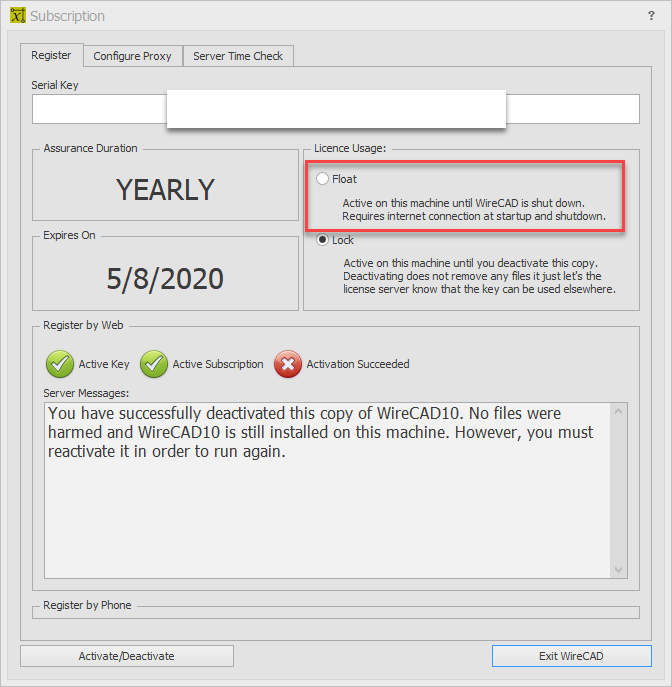Click the Active Key green checkmark icon
This screenshot has width=672, height=687.
(x=60, y=364)
